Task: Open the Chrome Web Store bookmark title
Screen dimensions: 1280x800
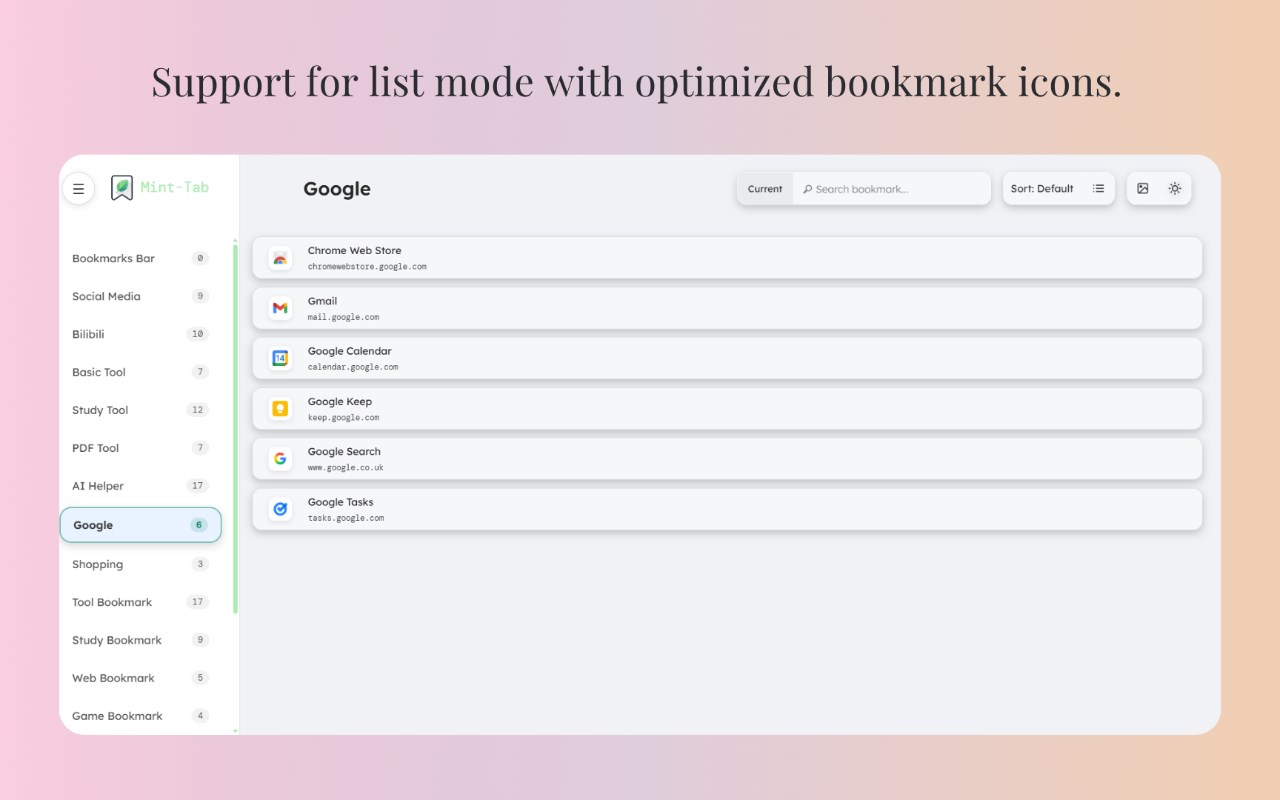Action: click(354, 251)
